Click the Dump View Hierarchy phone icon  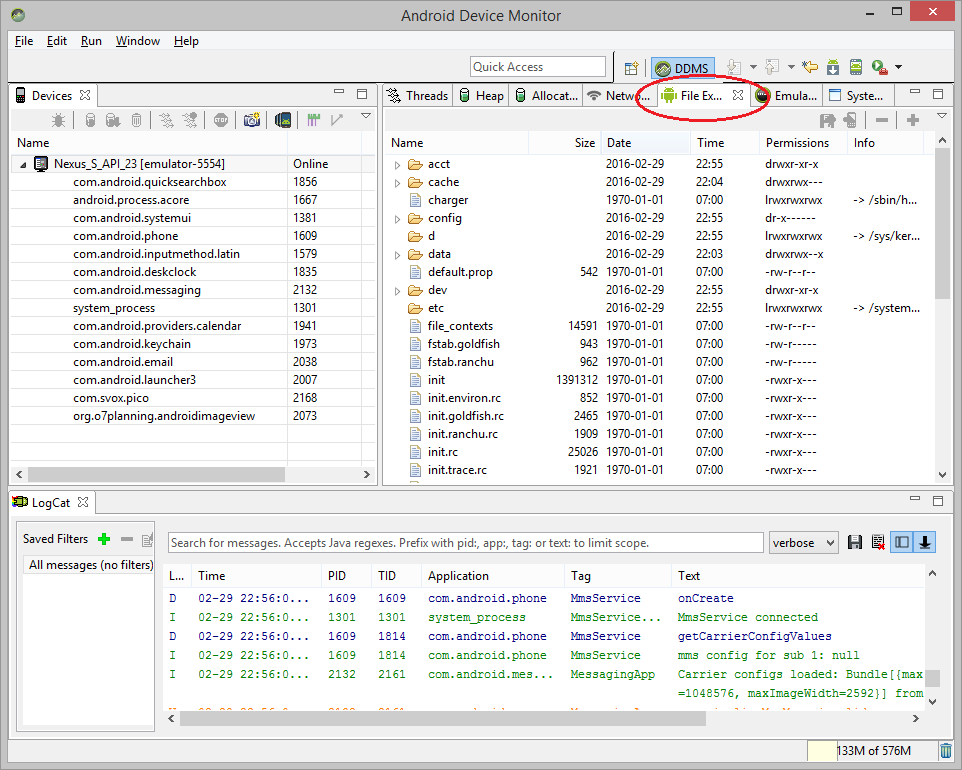point(283,120)
